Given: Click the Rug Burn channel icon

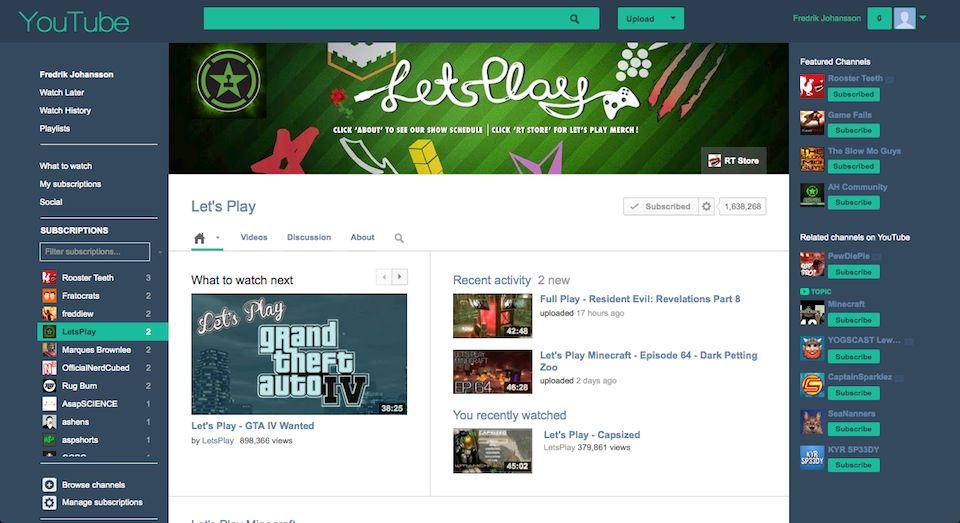Looking at the screenshot, I should 50,386.
